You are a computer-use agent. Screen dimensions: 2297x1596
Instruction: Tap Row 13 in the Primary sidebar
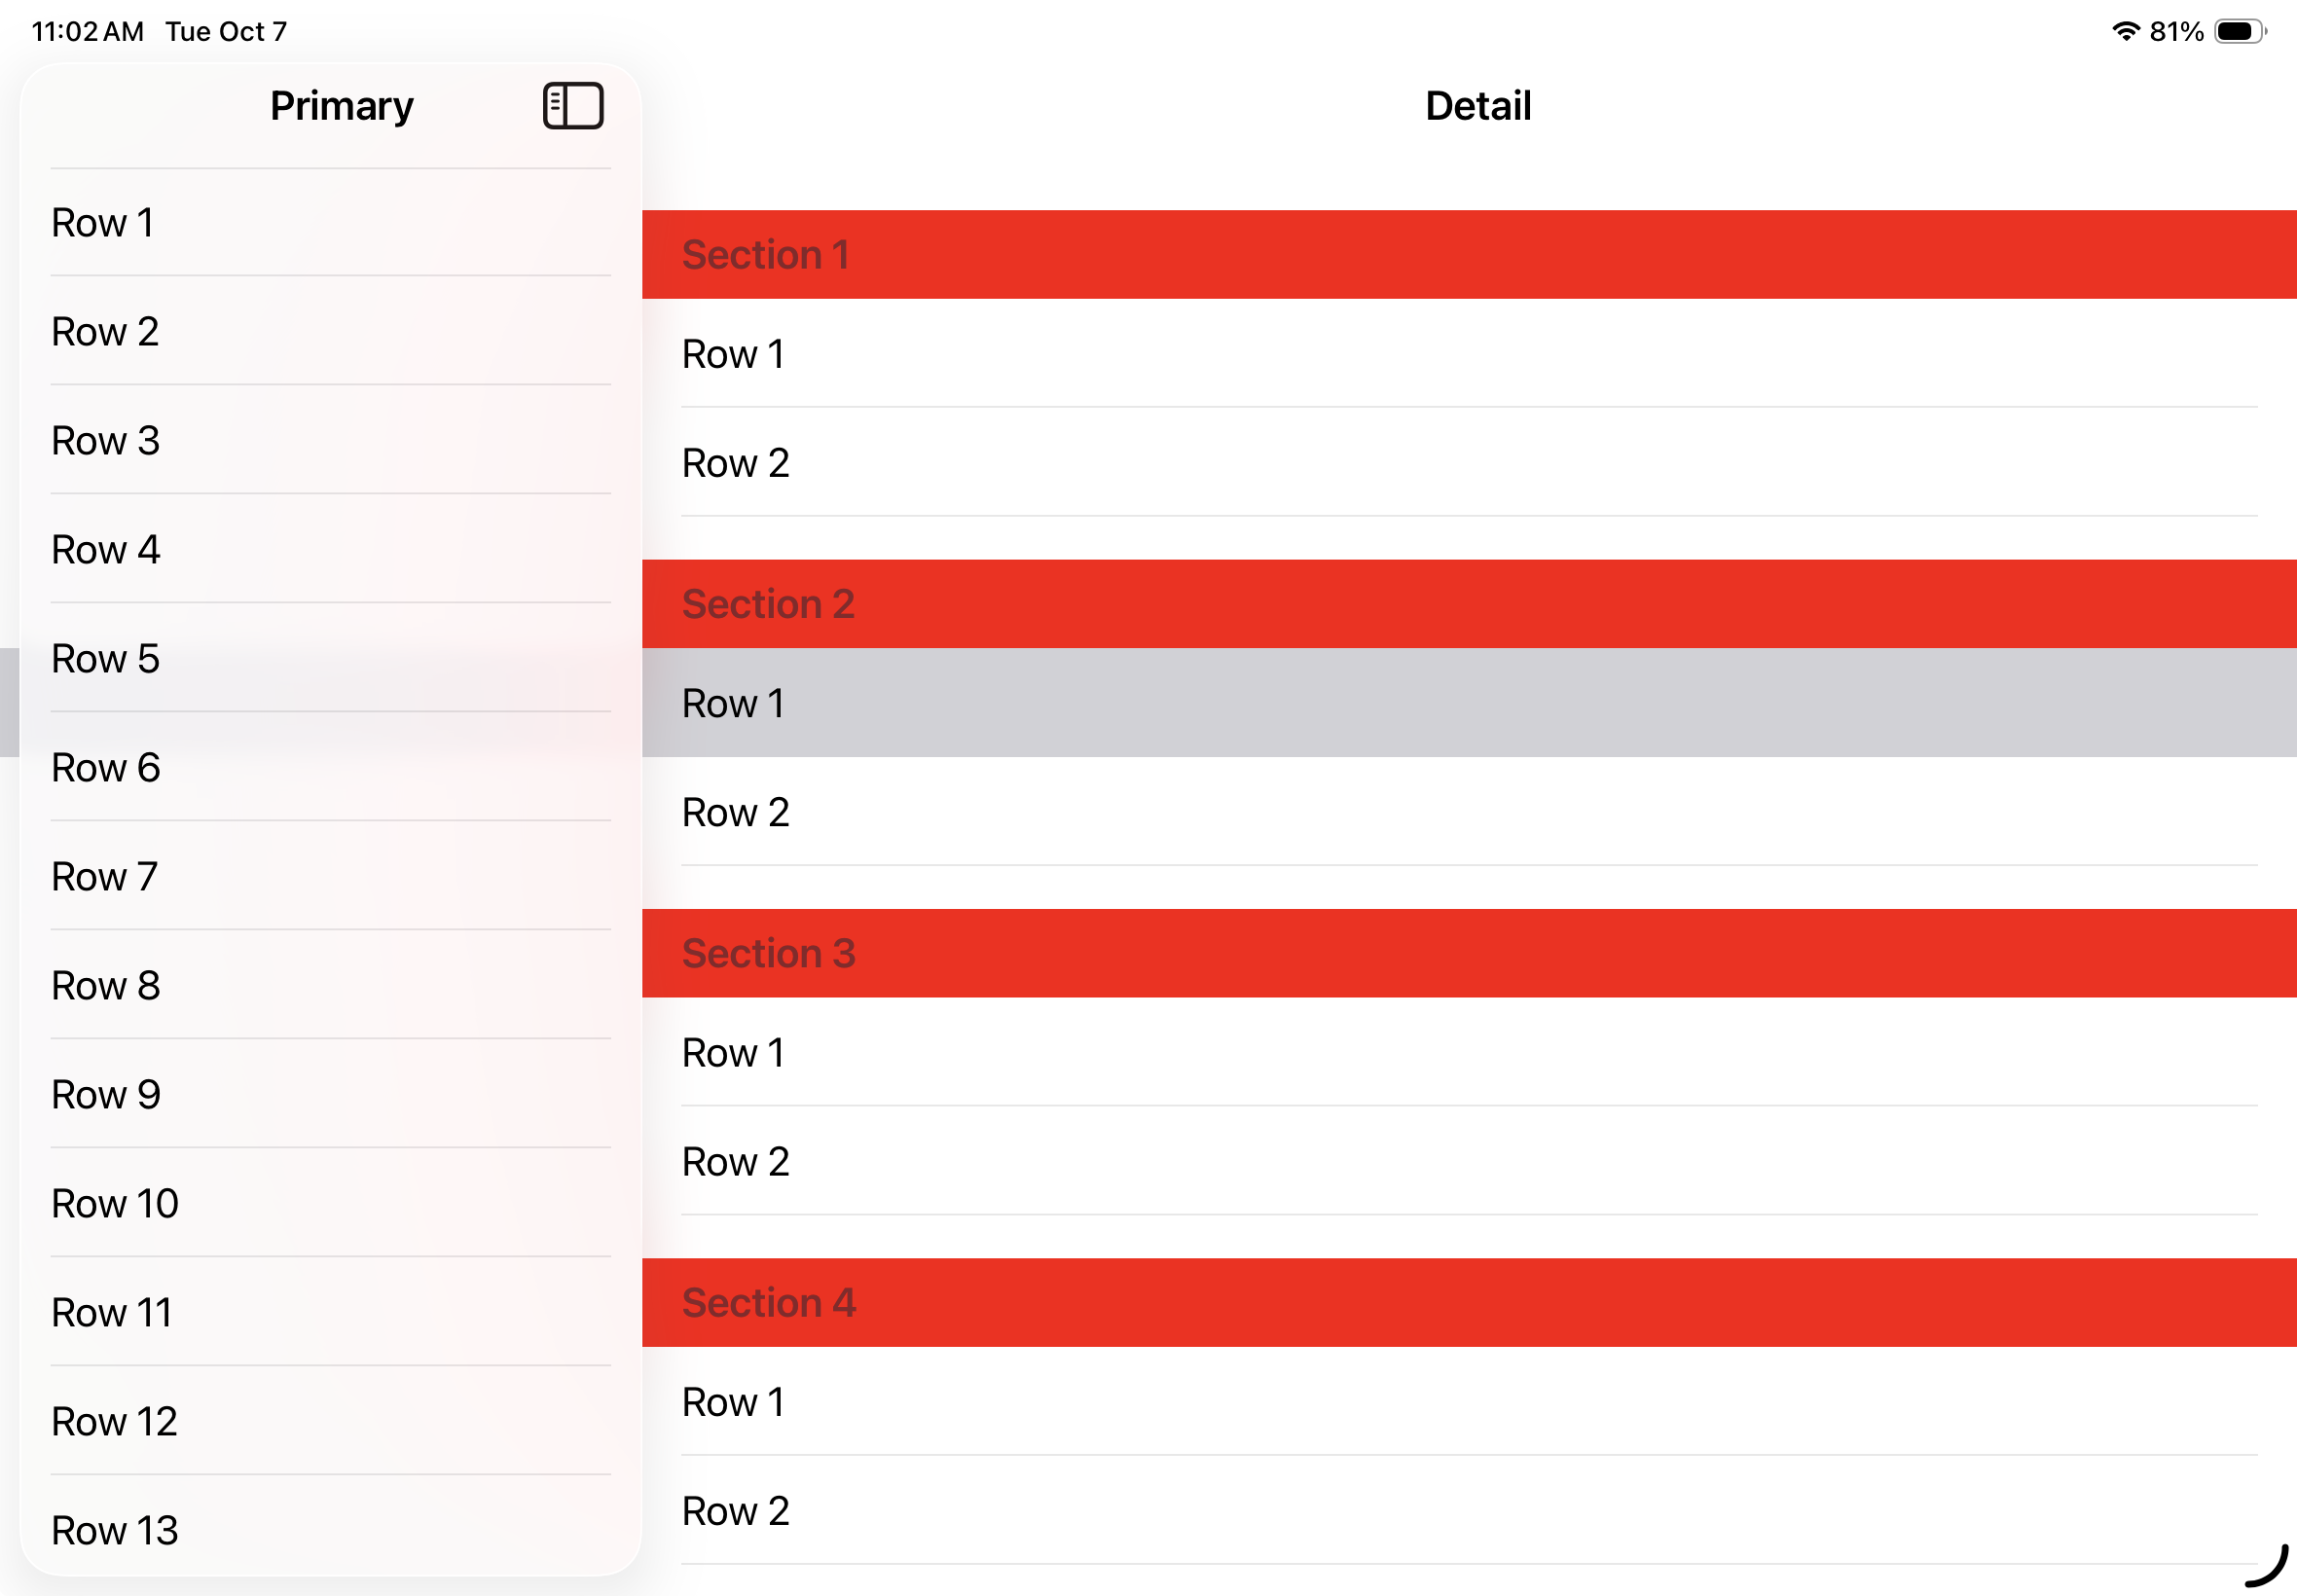330,1529
